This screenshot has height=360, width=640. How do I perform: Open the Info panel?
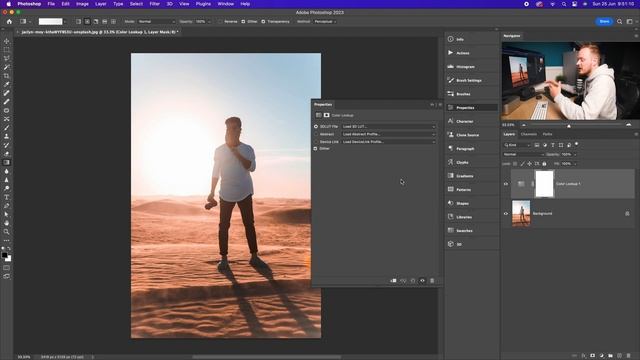point(471,39)
